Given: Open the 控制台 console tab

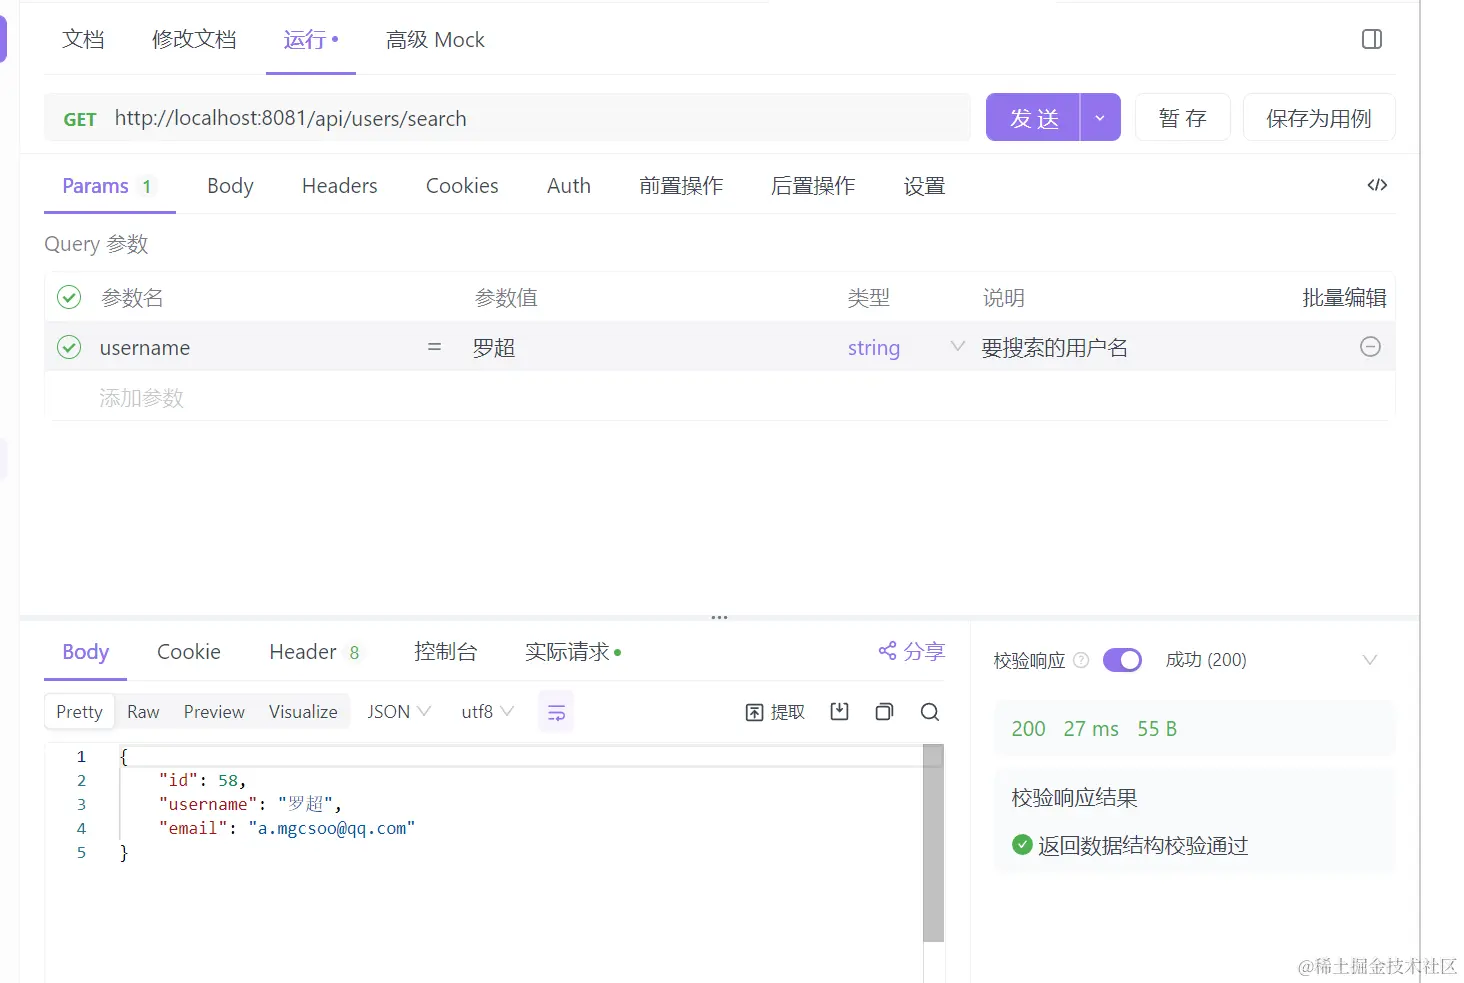Looking at the screenshot, I should [446, 652].
